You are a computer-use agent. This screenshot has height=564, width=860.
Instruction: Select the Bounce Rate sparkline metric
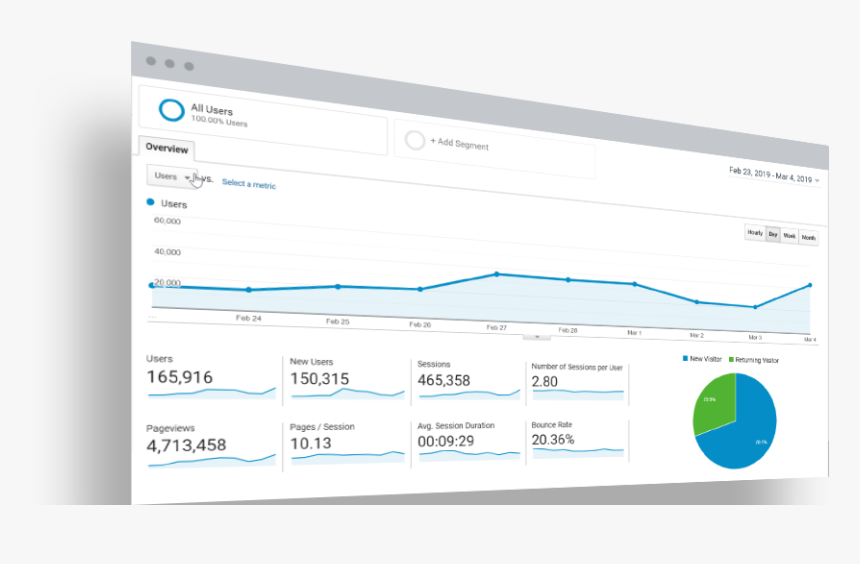pos(578,440)
